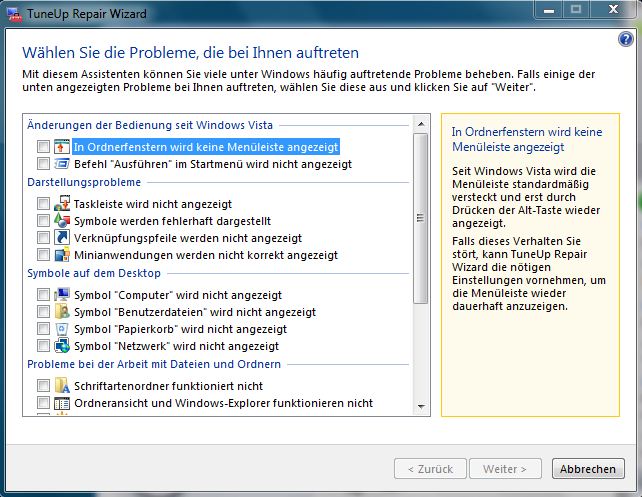Tick the 'Schriftartenordner funktioniert nicht' checkbox
The height and width of the screenshot is (497, 642).
click(43, 386)
